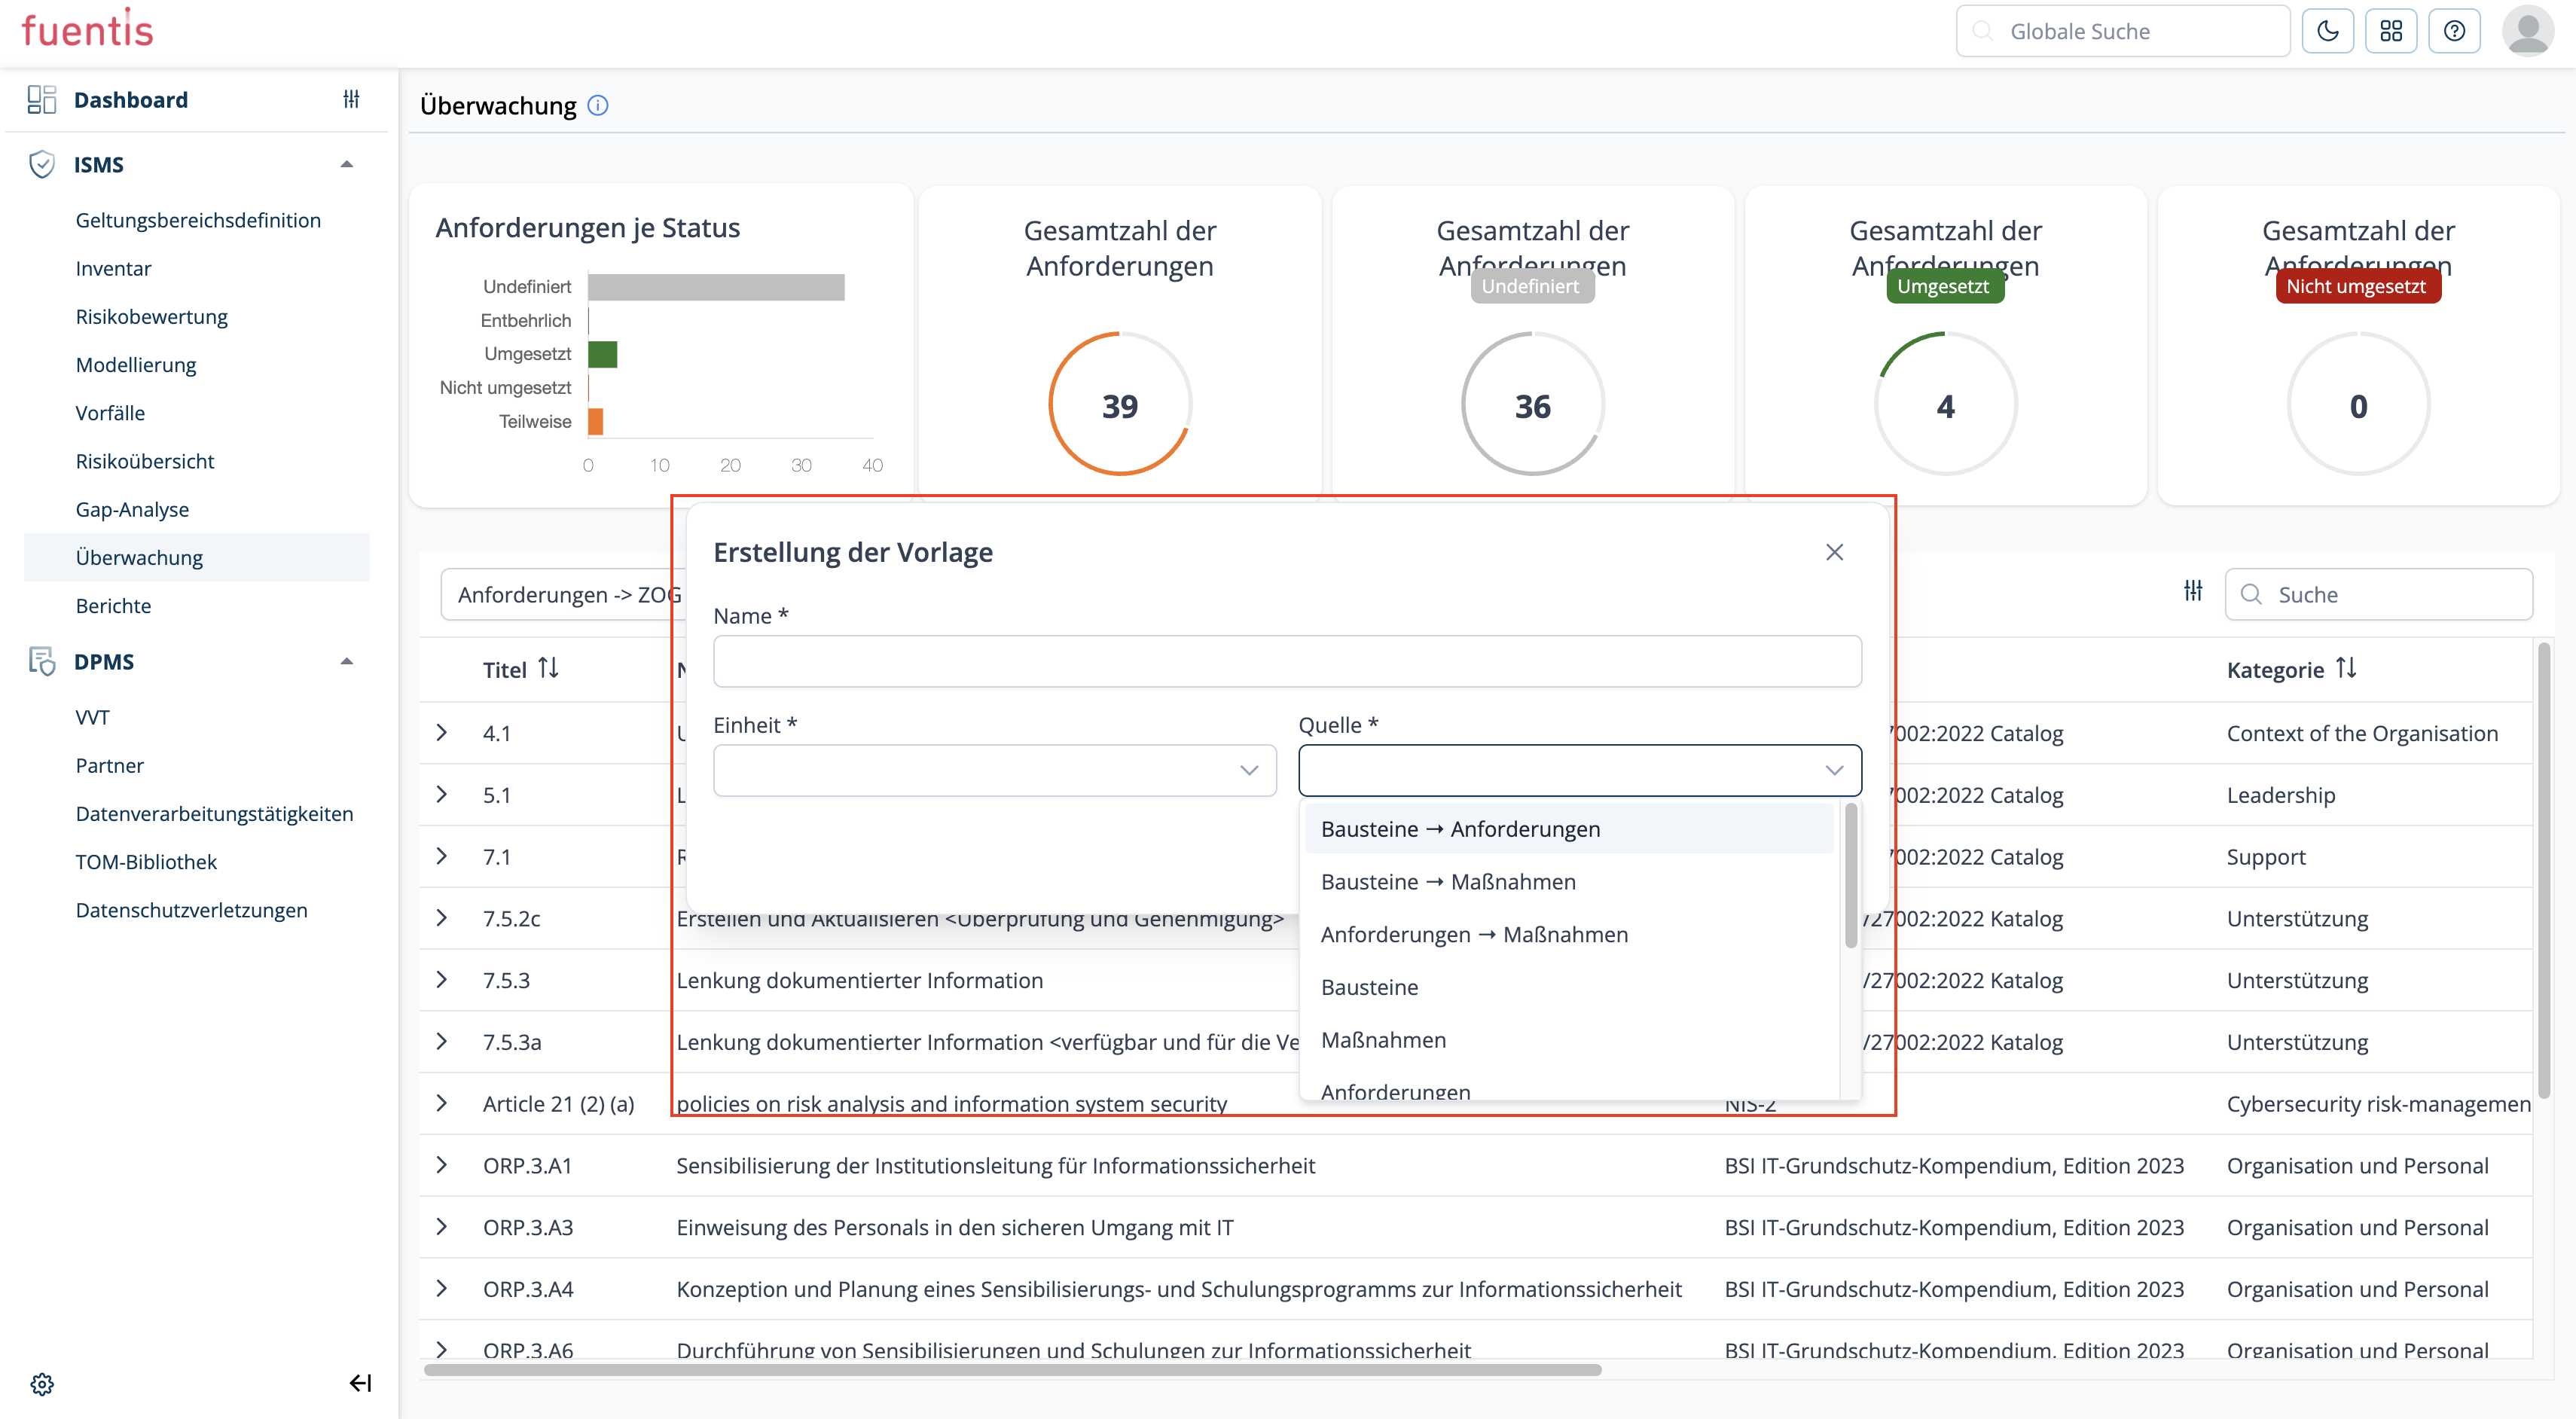Open the apps grid icon
The image size is (2576, 1419).
(2391, 31)
